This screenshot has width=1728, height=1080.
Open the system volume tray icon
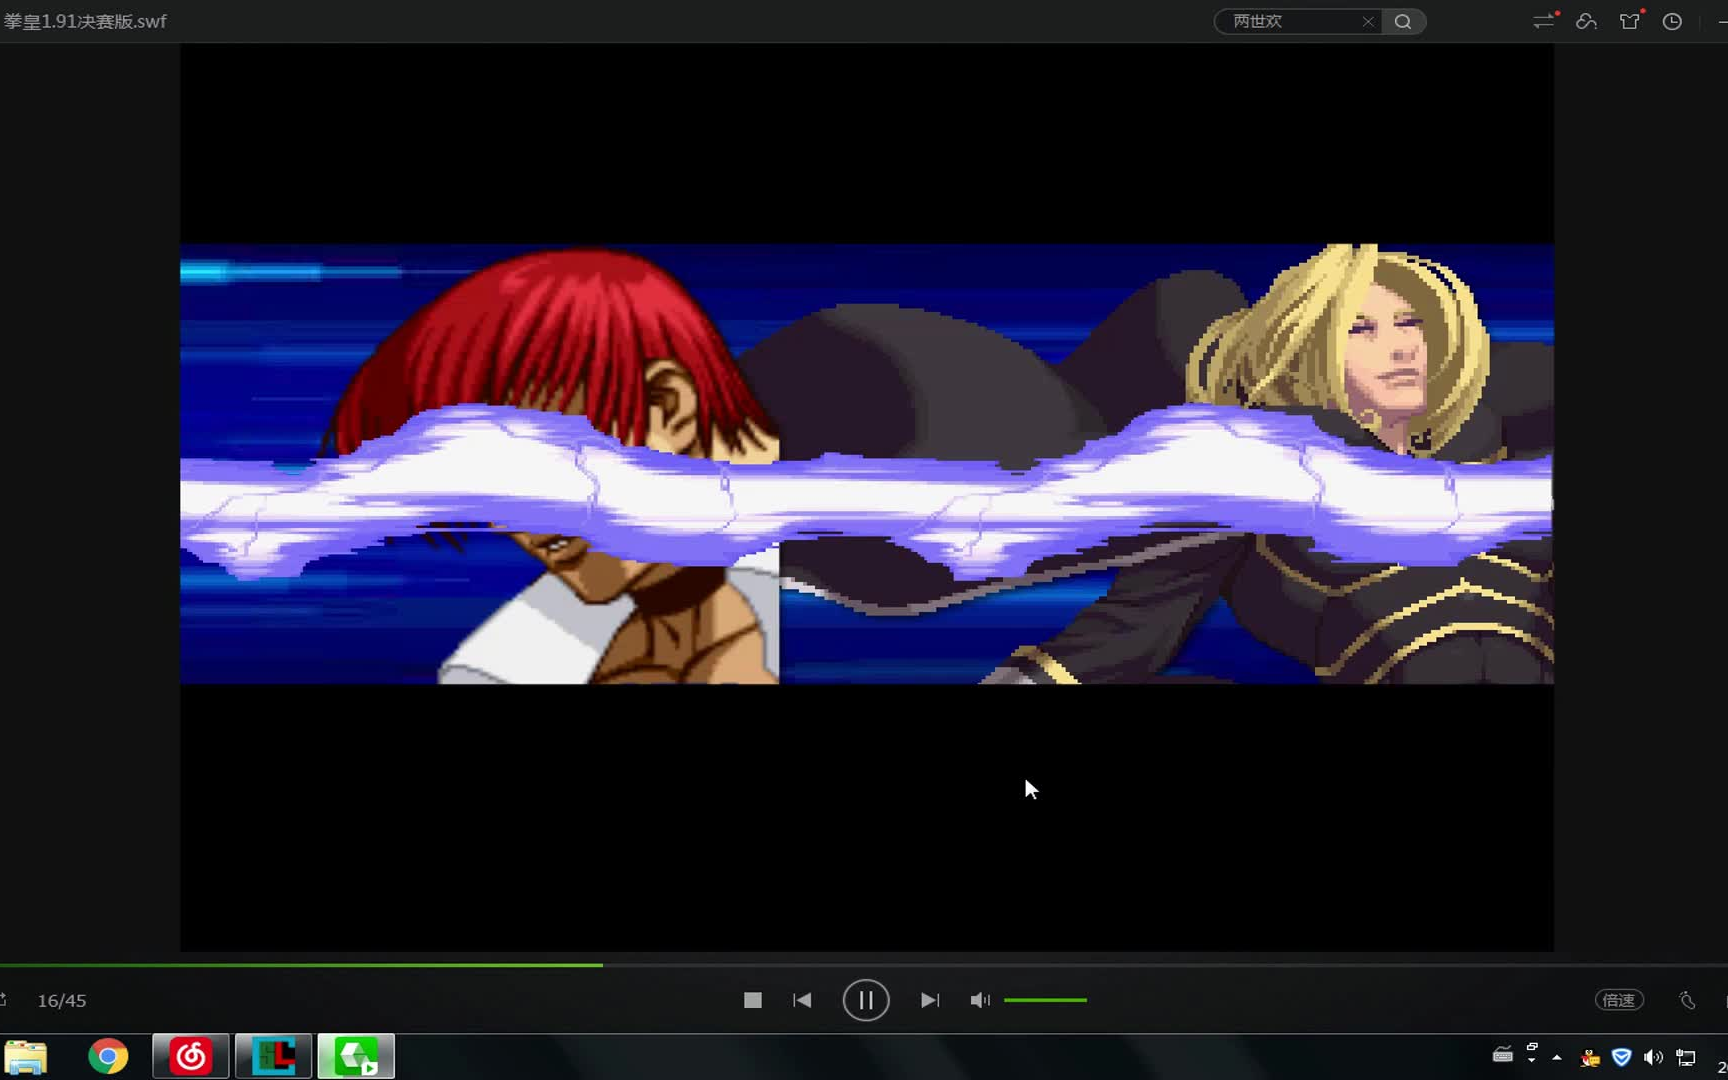coord(1653,1057)
